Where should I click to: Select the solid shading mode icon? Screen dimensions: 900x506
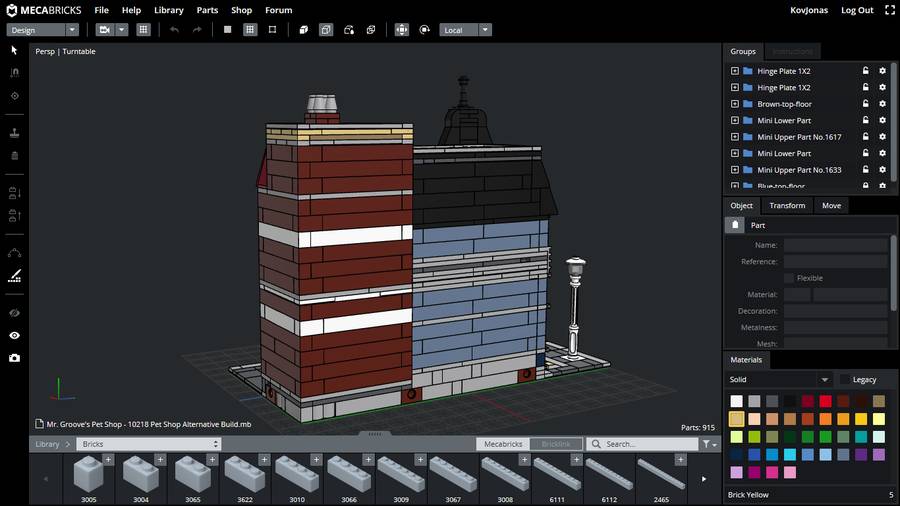click(x=227, y=30)
